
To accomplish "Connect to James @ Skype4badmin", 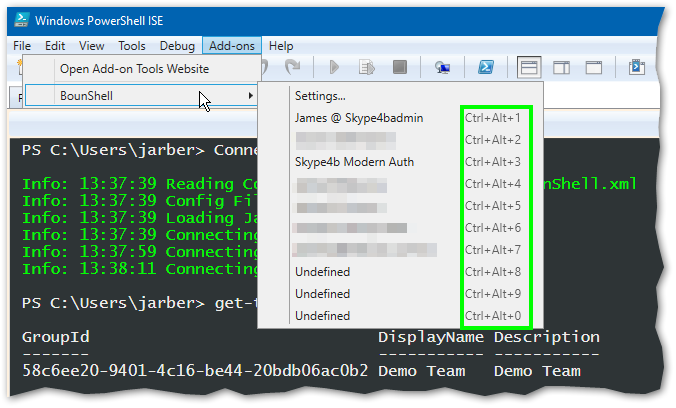I will coord(401,118).
